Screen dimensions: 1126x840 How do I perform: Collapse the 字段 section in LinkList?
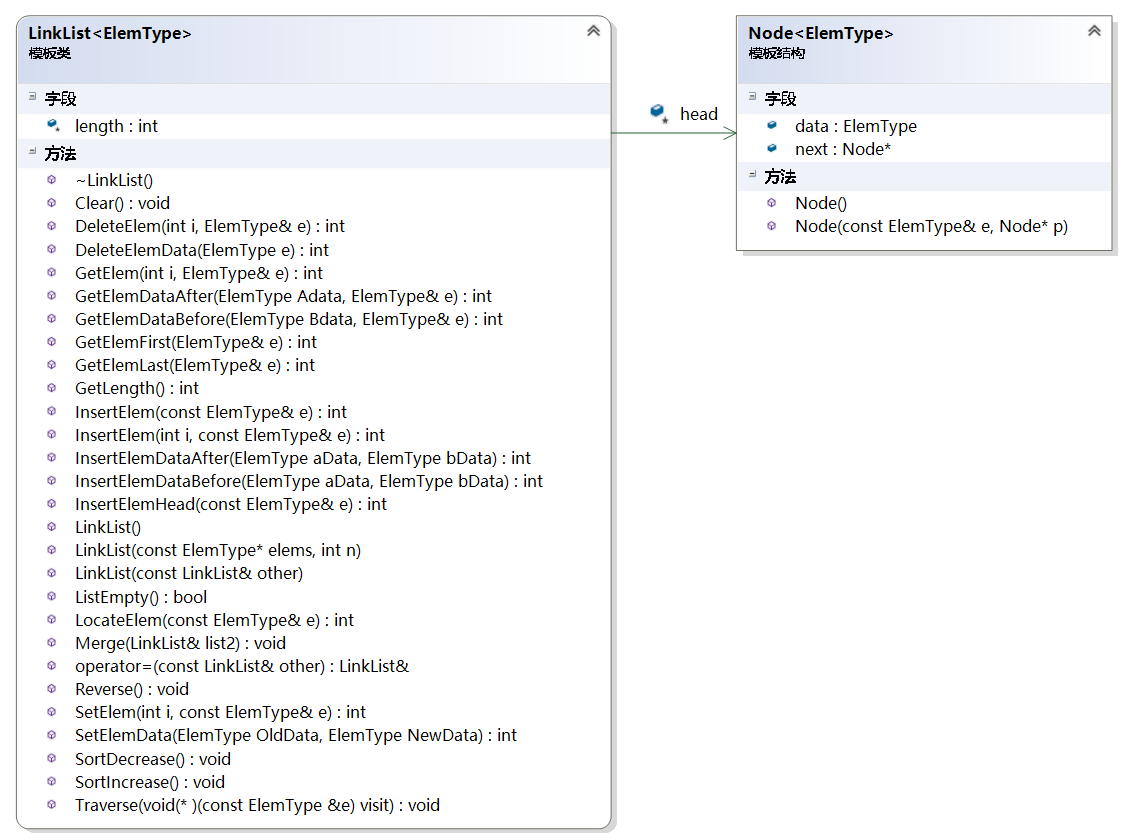click(33, 97)
